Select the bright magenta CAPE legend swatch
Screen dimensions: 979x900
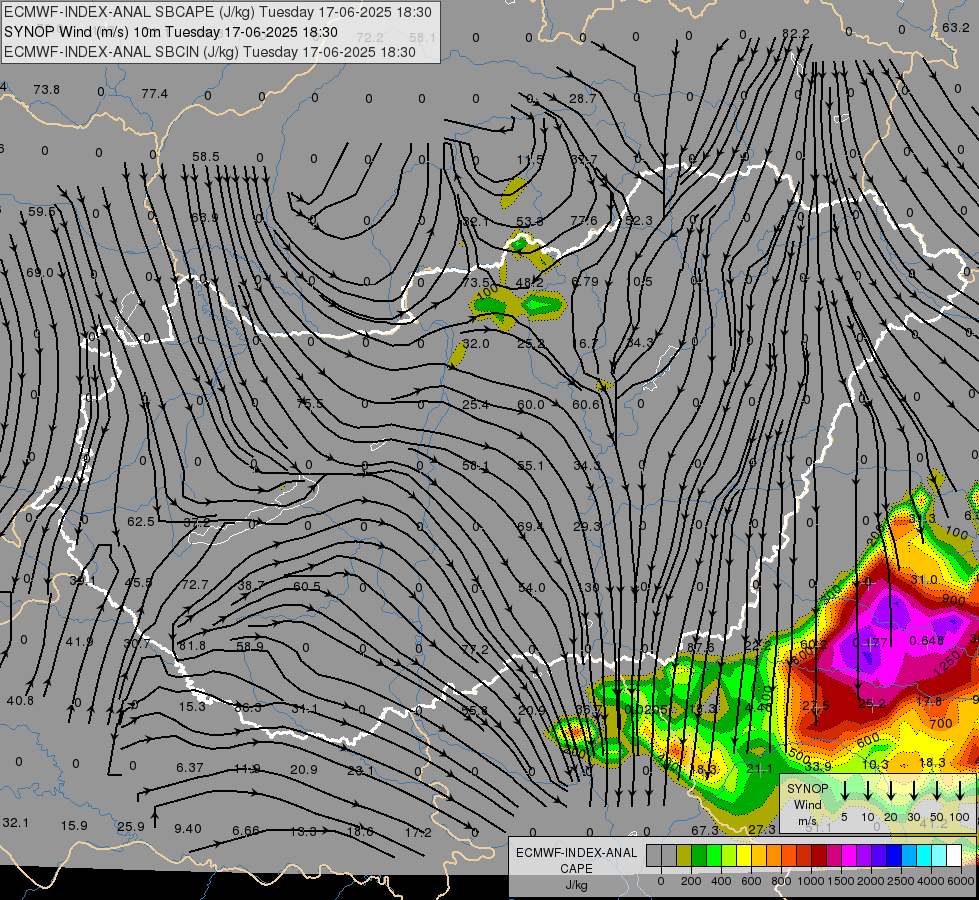[x=849, y=855]
